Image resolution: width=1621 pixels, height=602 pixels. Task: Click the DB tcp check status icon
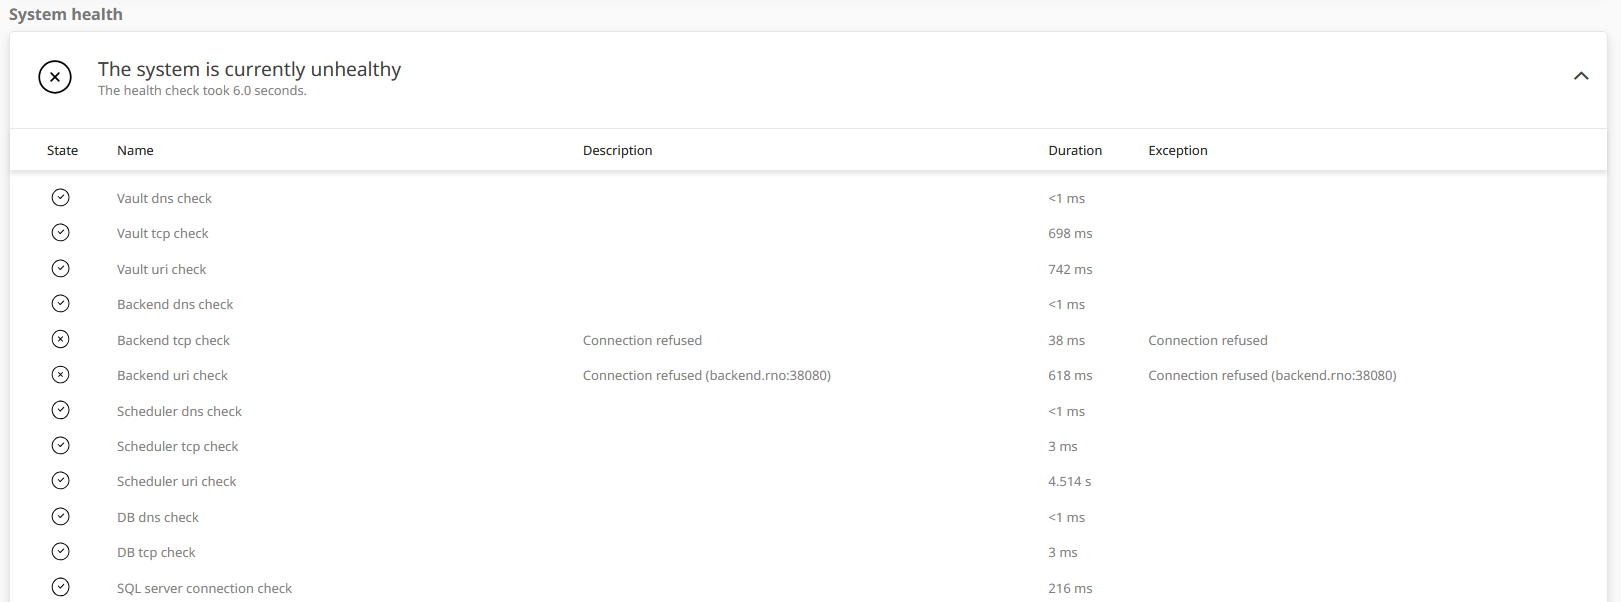point(61,552)
